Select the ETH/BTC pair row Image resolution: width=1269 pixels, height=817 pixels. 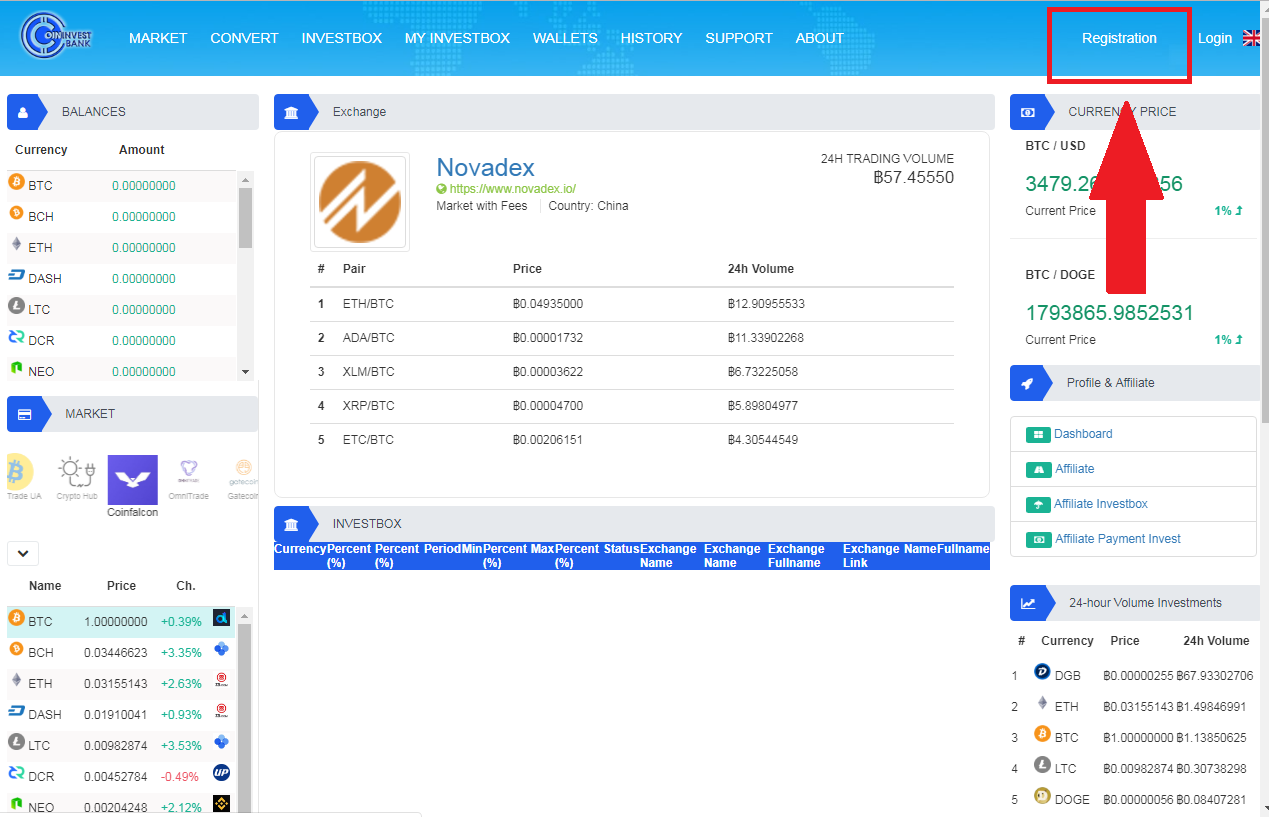[x=632, y=304]
